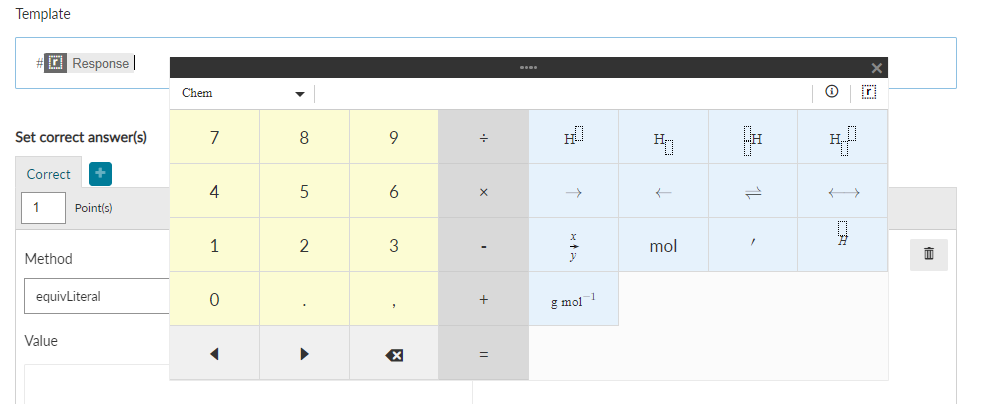986x404 pixels.
Task: Click the minus sign key
Action: click(484, 245)
